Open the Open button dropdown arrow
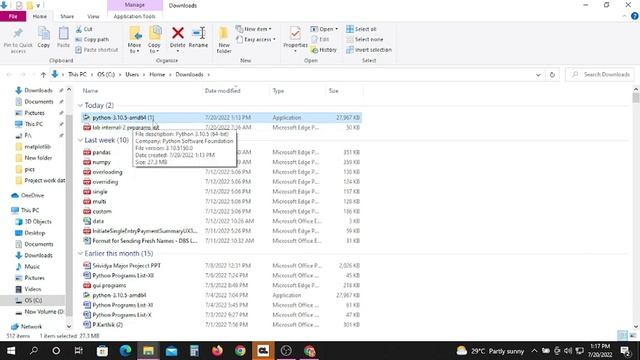 (x=336, y=29)
